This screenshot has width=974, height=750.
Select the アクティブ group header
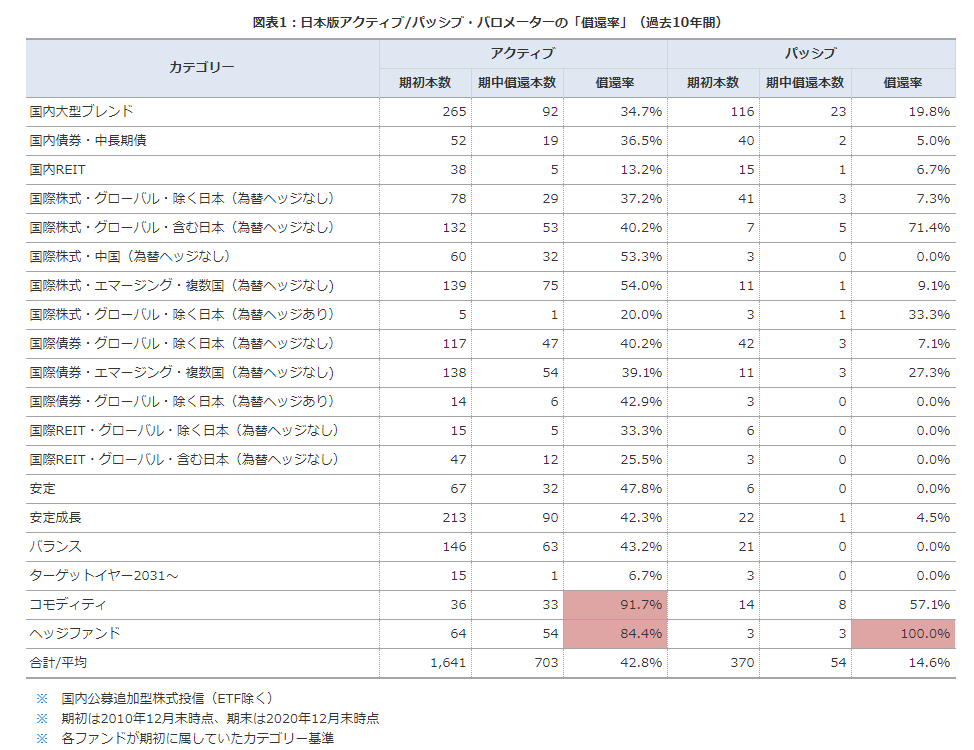coord(522,53)
